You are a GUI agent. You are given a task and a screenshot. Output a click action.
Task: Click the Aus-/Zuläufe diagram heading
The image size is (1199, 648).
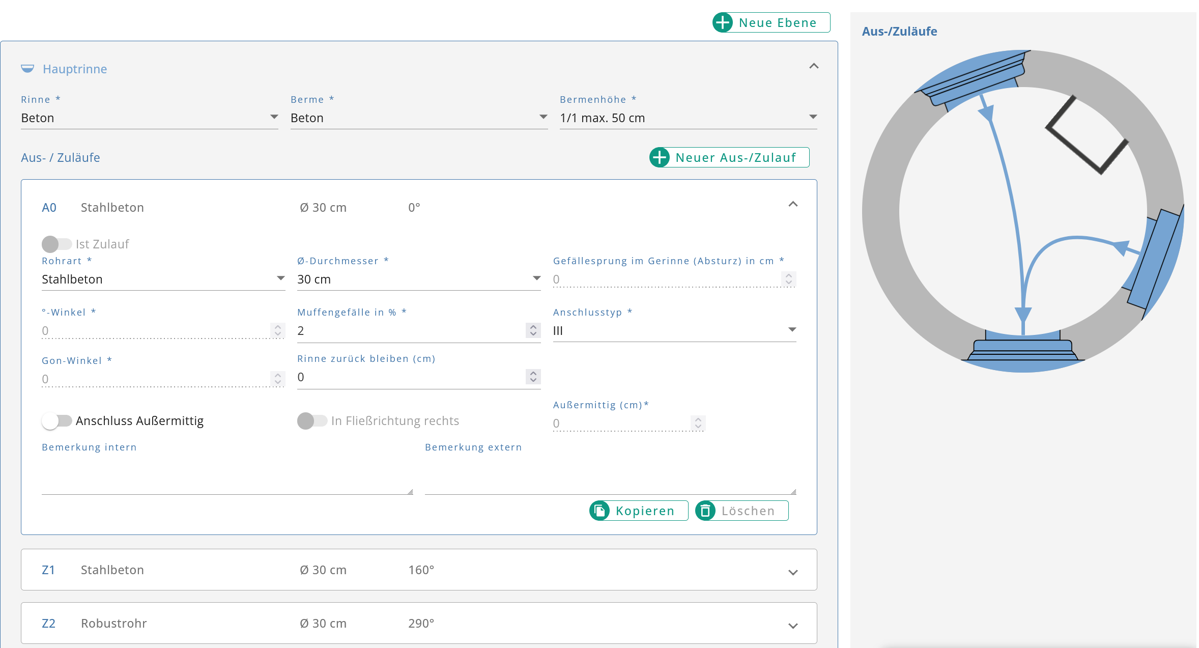[899, 31]
